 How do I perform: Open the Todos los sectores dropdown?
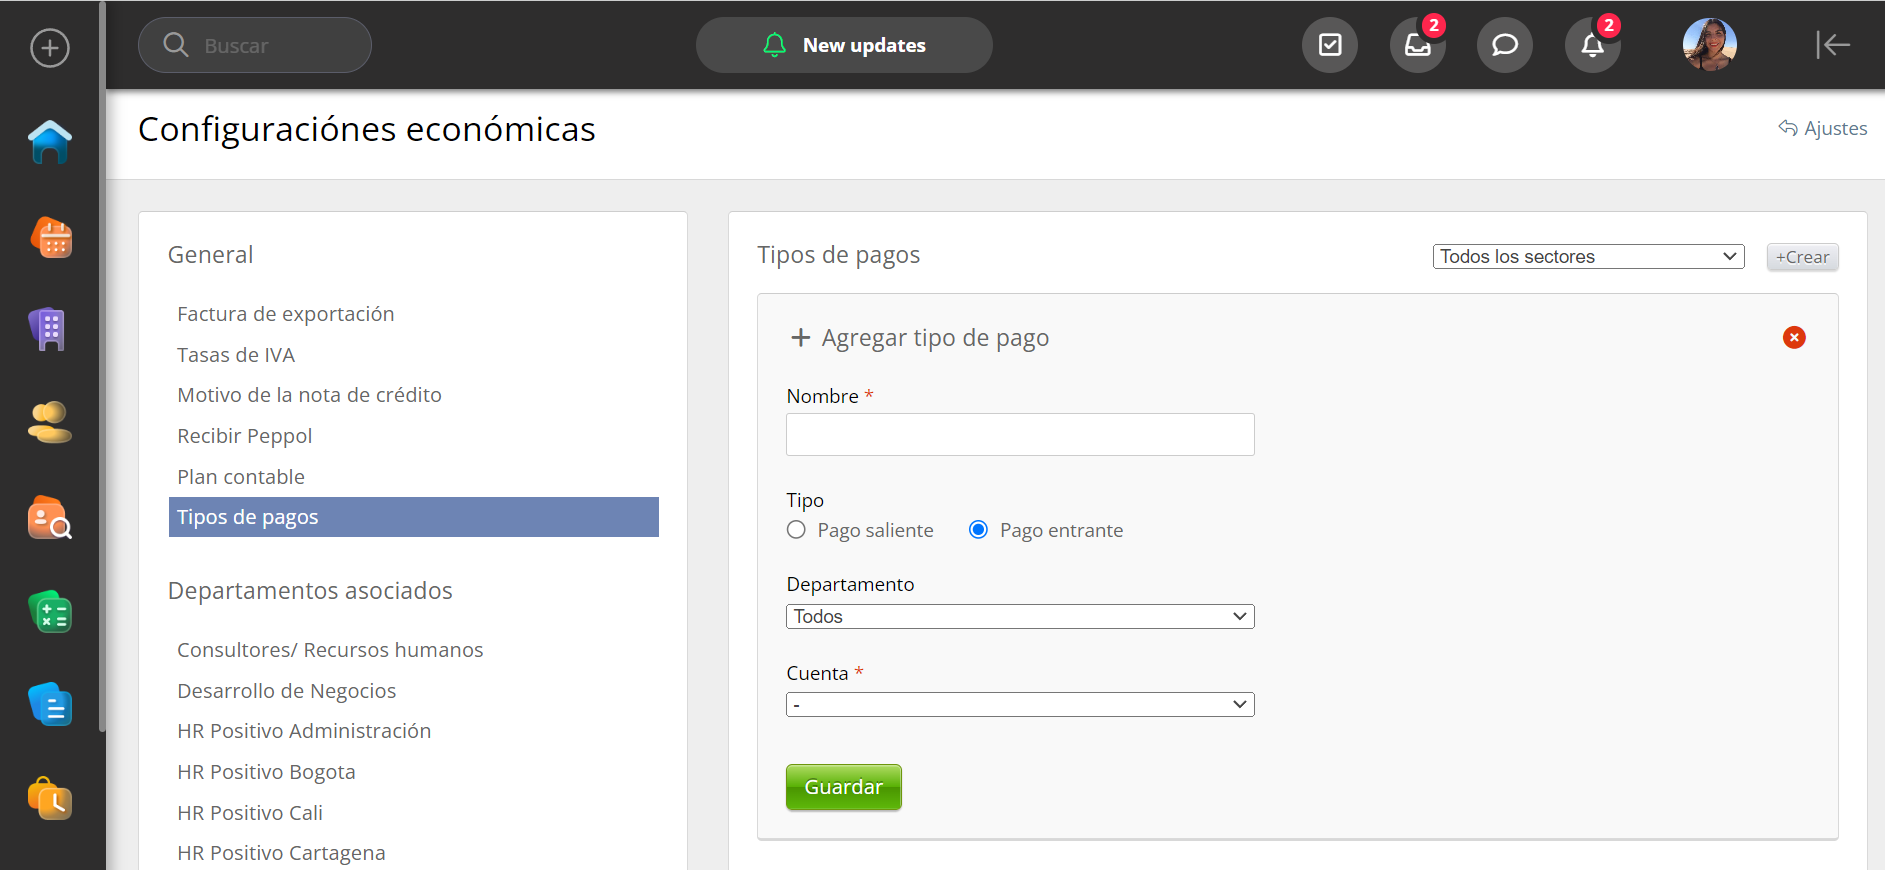coord(1588,257)
